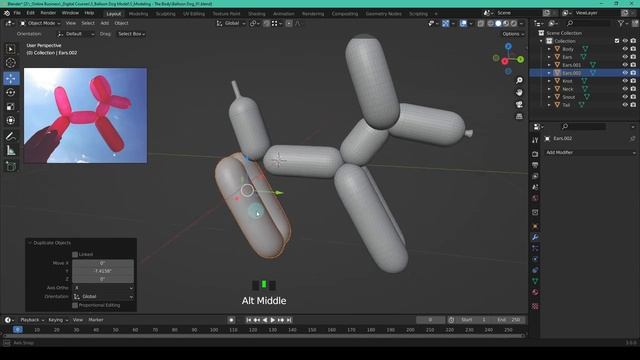
Task: Click the Move Y value field
Action: (x=103, y=271)
